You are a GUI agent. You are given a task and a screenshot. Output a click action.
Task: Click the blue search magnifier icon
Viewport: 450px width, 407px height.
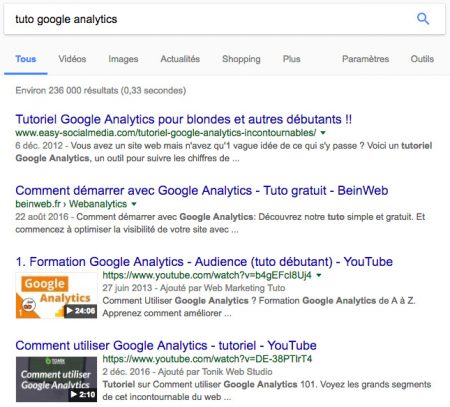(423, 19)
